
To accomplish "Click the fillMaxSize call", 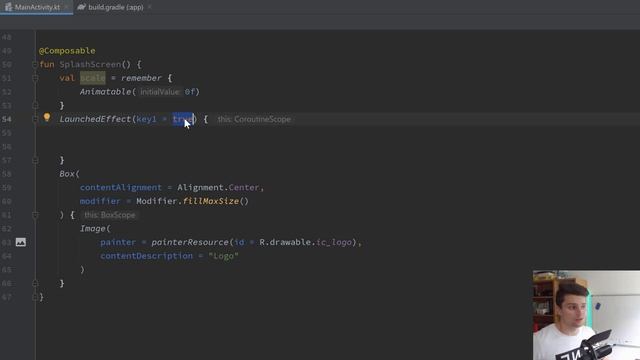I will (x=211, y=201).
